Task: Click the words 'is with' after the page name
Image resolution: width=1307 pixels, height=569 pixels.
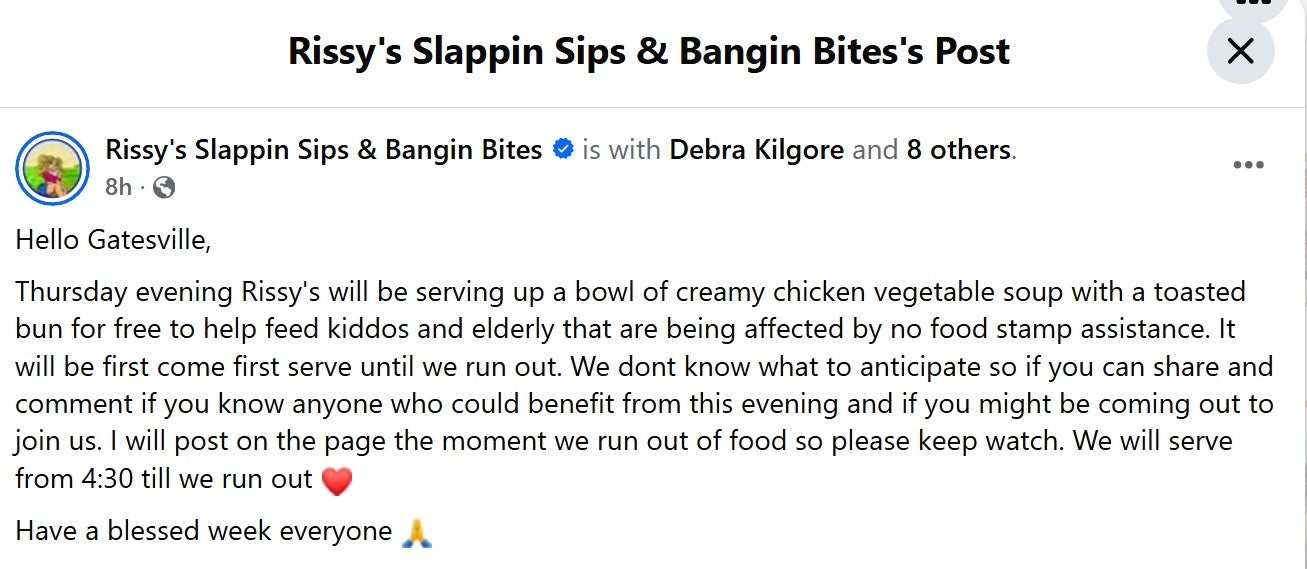Action: [x=621, y=150]
